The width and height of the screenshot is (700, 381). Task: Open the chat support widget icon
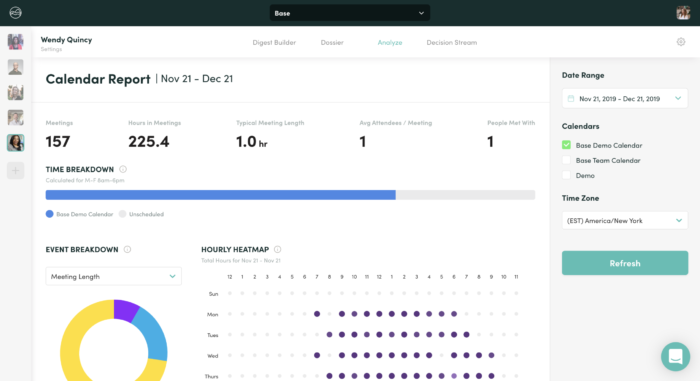click(x=675, y=356)
